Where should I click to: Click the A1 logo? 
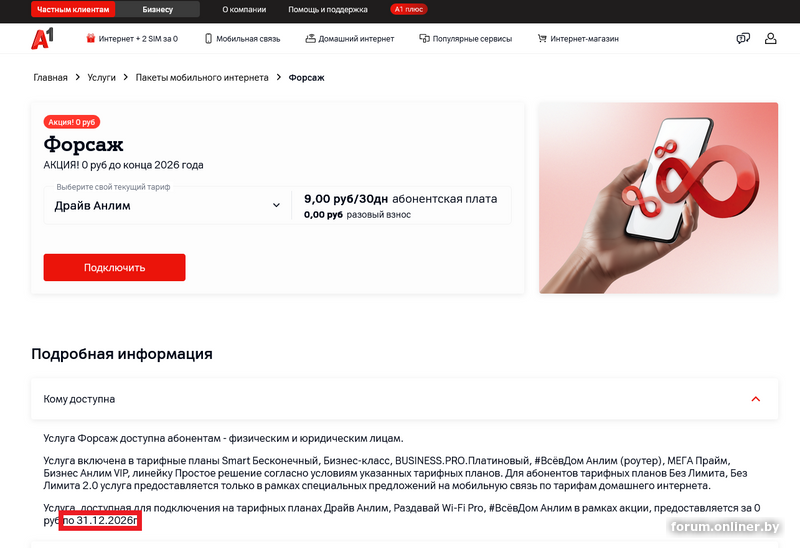tap(42, 39)
